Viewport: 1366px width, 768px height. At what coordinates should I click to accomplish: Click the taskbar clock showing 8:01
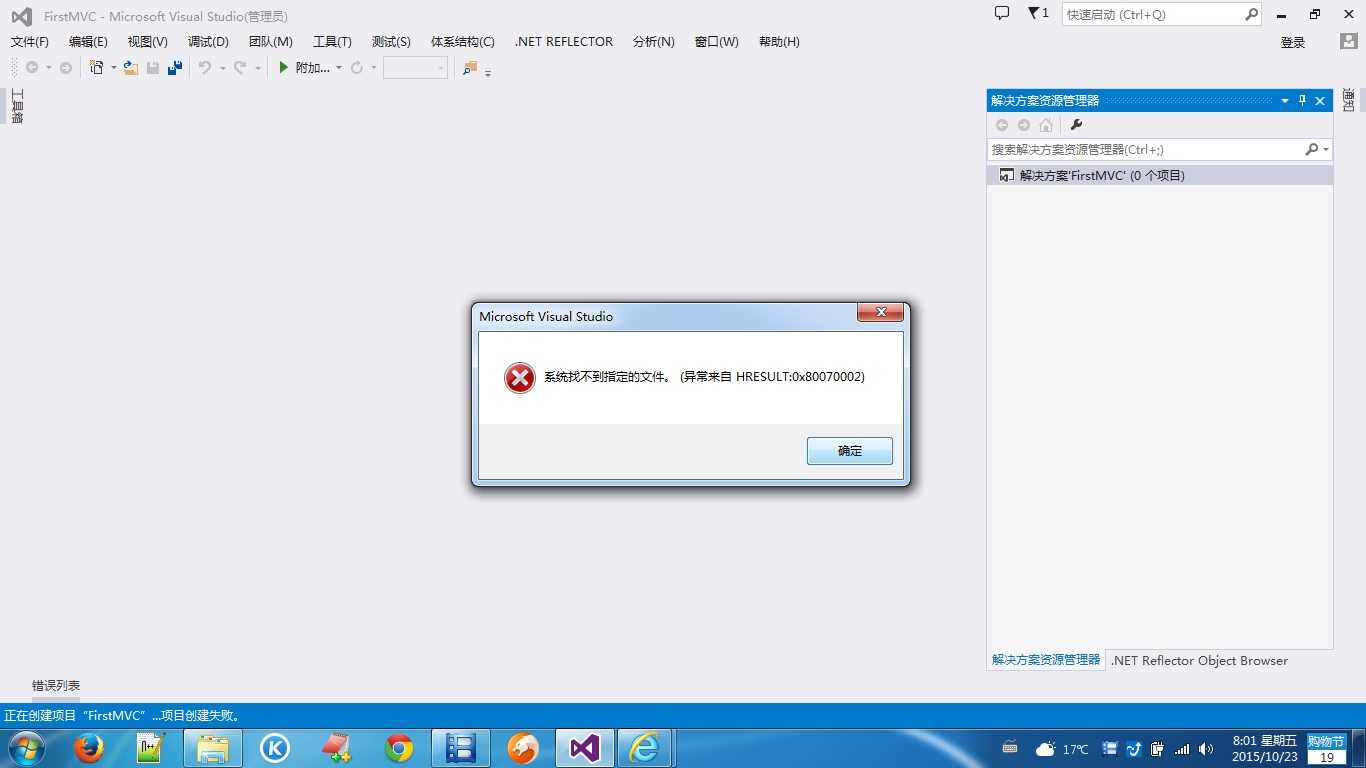click(1265, 748)
